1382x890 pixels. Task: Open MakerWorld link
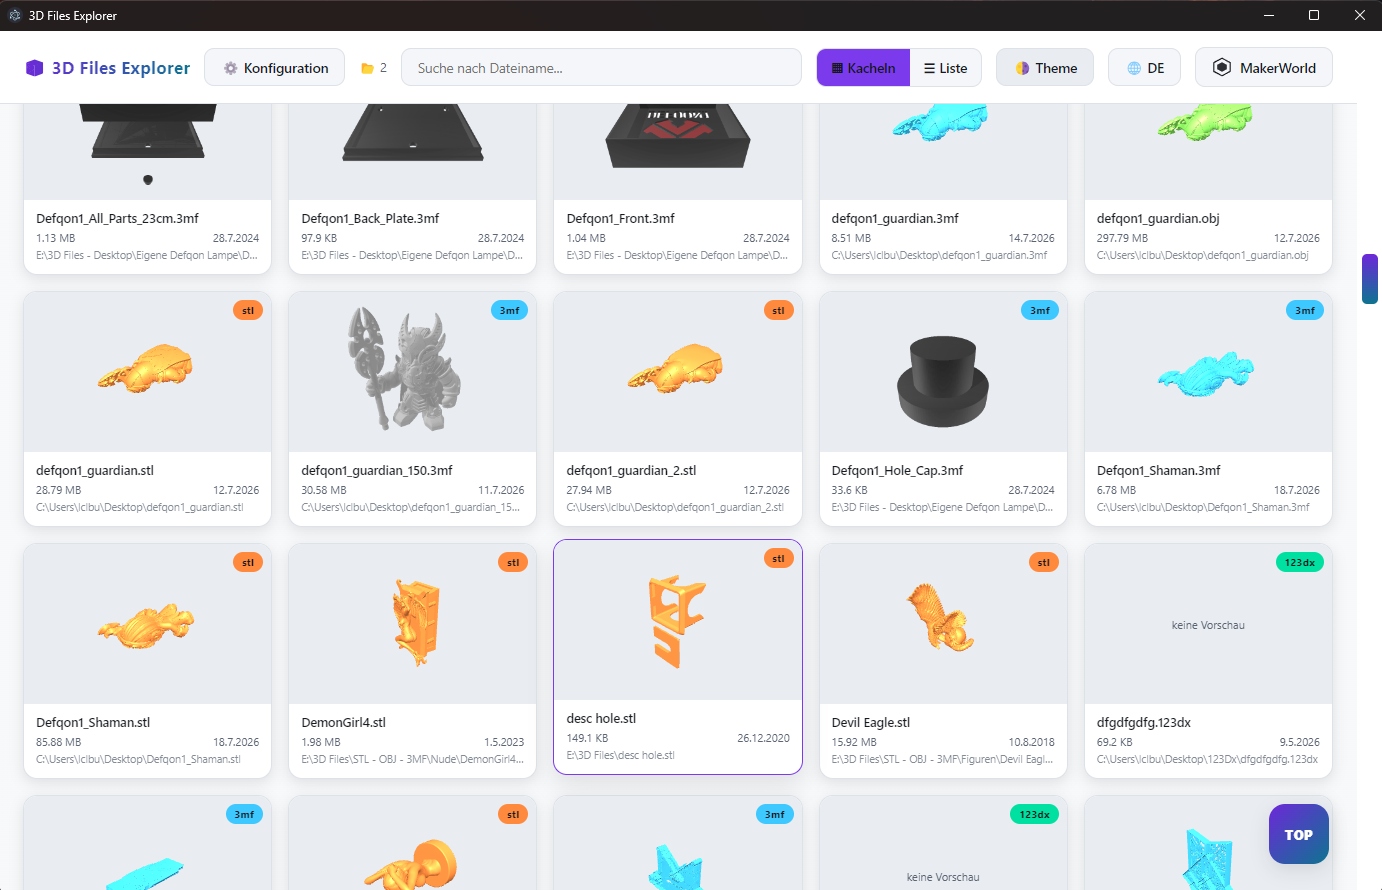tap(1264, 68)
